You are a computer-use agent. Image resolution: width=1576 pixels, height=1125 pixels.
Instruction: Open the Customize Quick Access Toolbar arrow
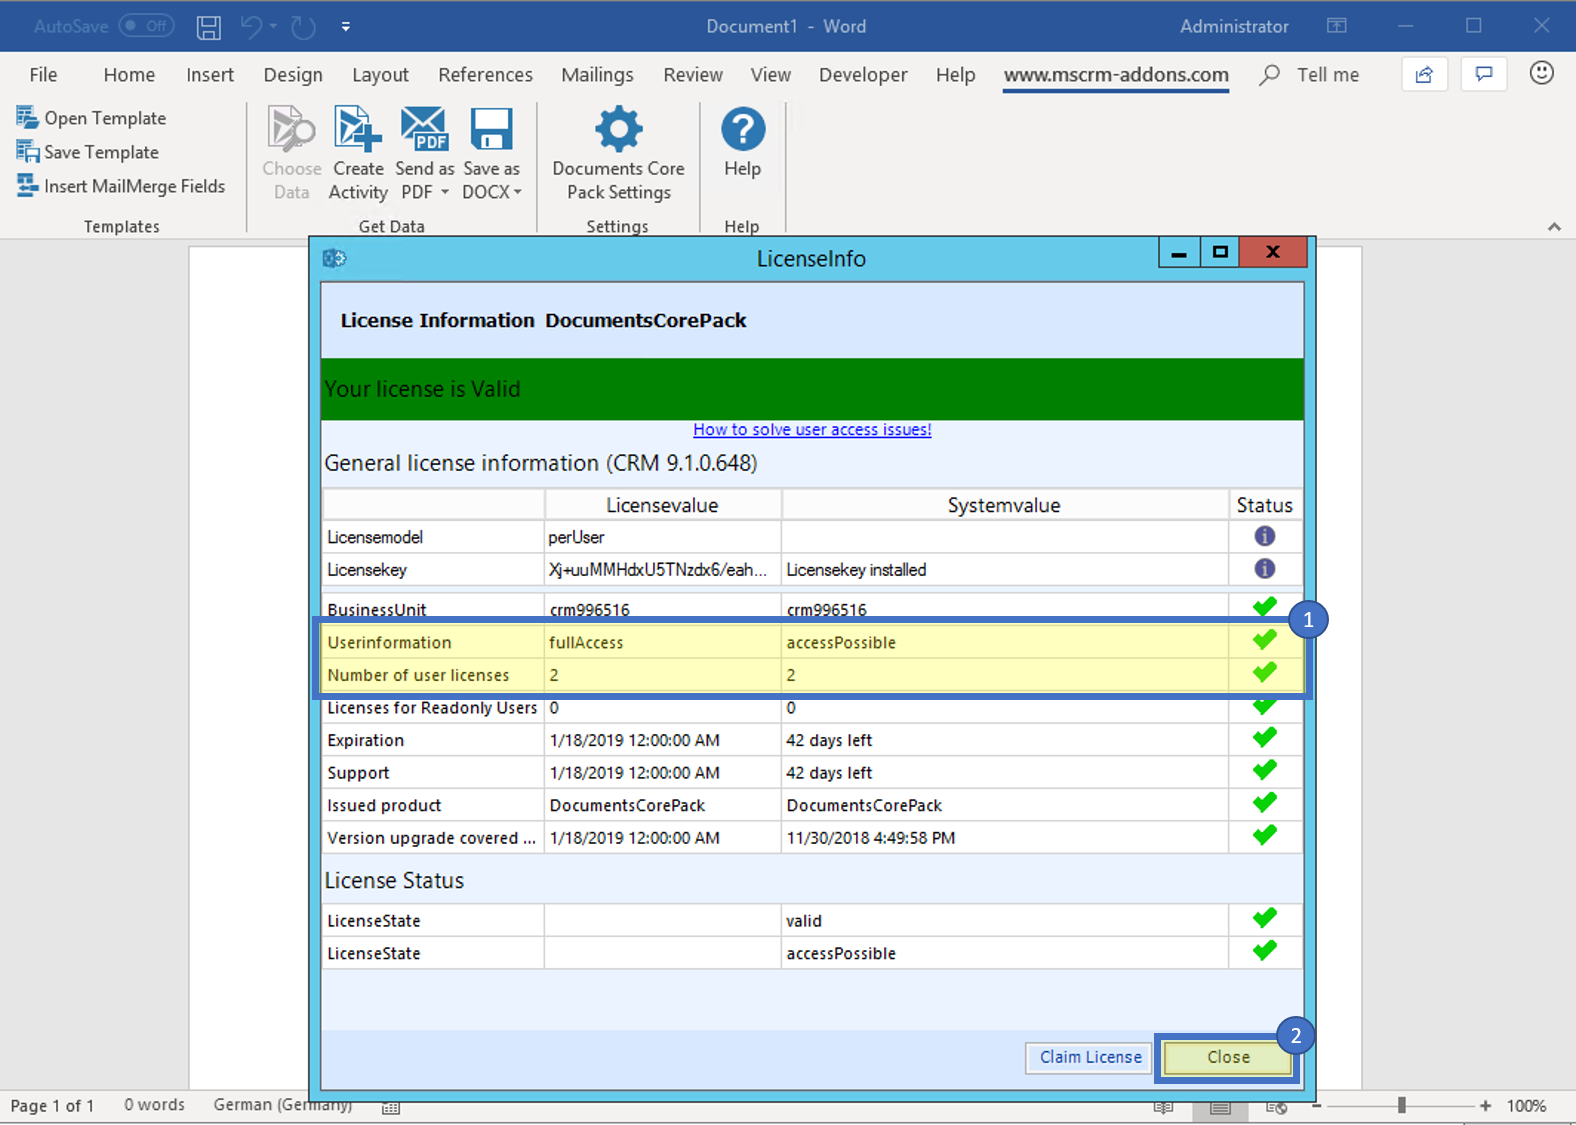tap(345, 27)
